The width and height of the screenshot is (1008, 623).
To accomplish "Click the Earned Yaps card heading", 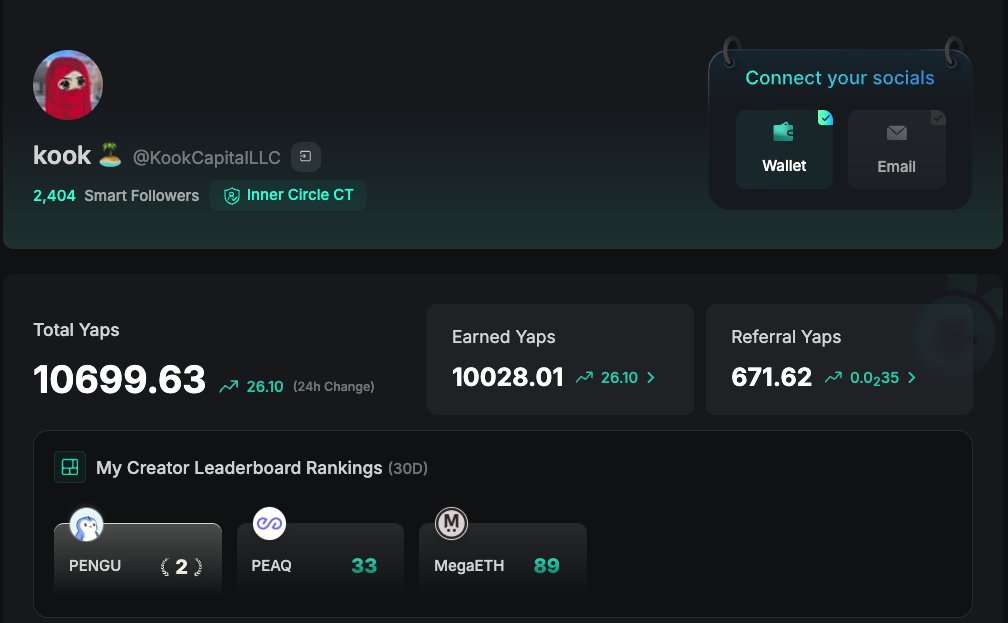I will click(x=503, y=337).
